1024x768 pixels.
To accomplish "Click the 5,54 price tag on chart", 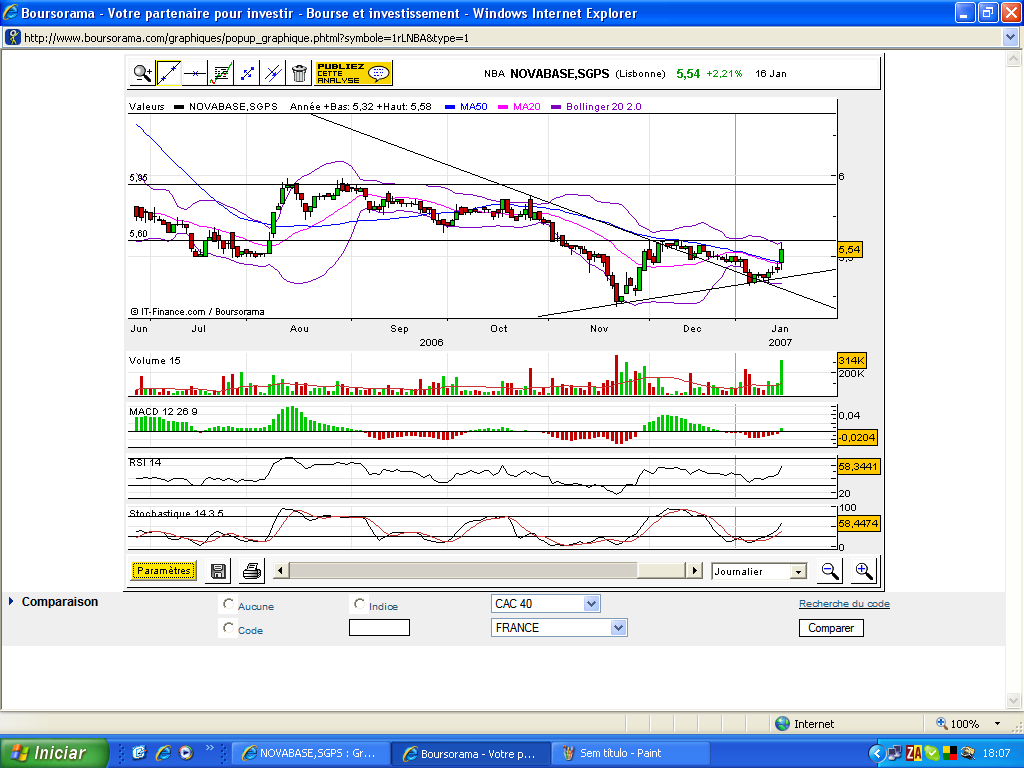I will pyautogui.click(x=849, y=249).
